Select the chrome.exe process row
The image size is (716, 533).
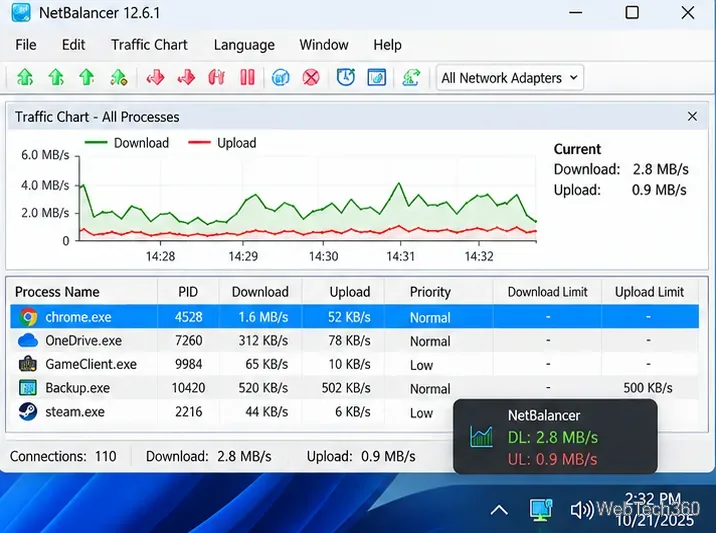pos(354,317)
